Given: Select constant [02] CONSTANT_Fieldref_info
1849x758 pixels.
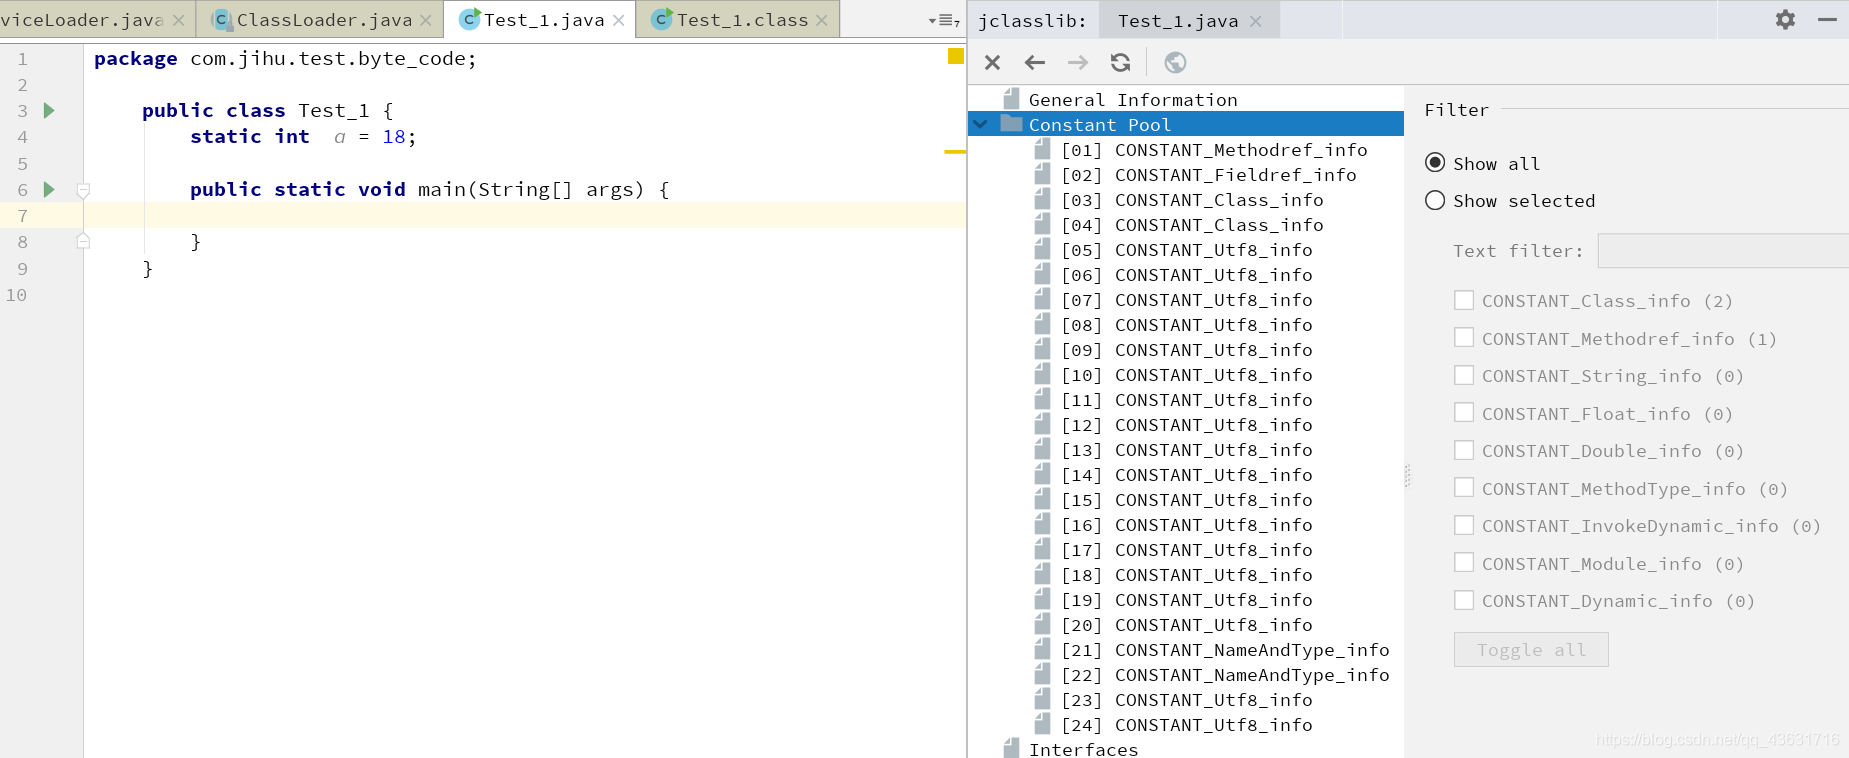Looking at the screenshot, I should [1208, 175].
